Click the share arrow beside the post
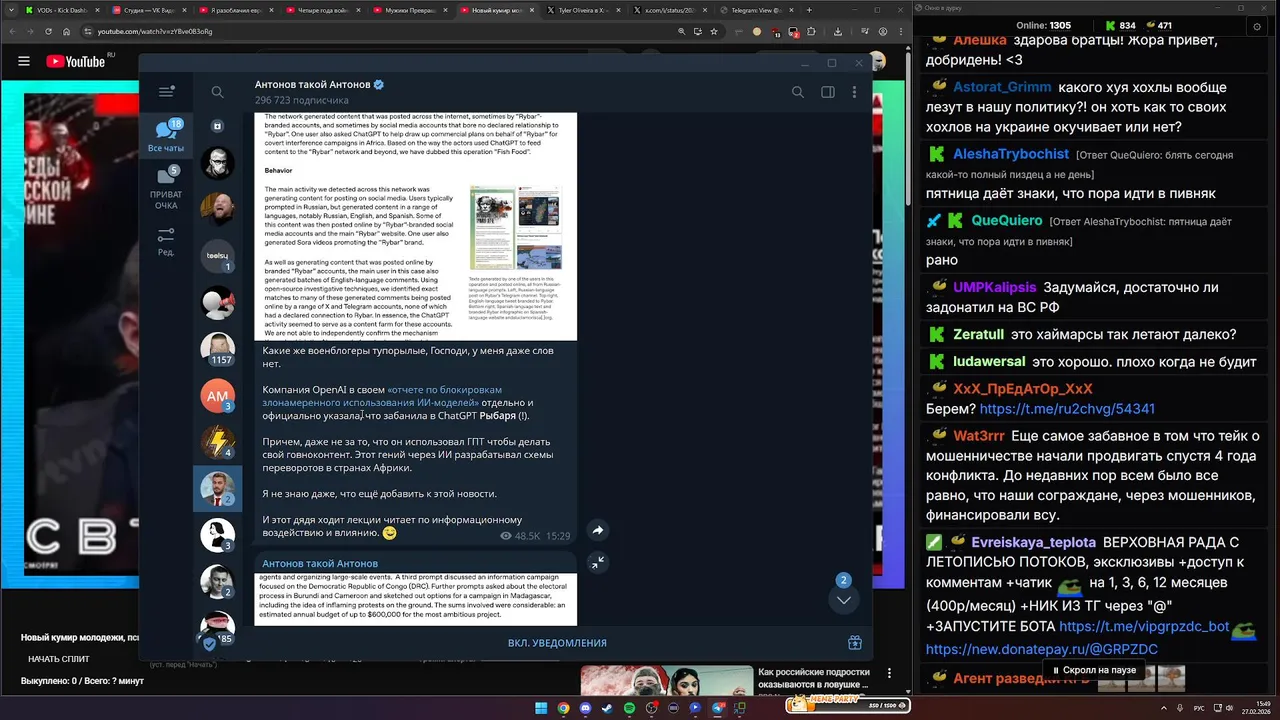This screenshot has height=720, width=1280. (597, 530)
